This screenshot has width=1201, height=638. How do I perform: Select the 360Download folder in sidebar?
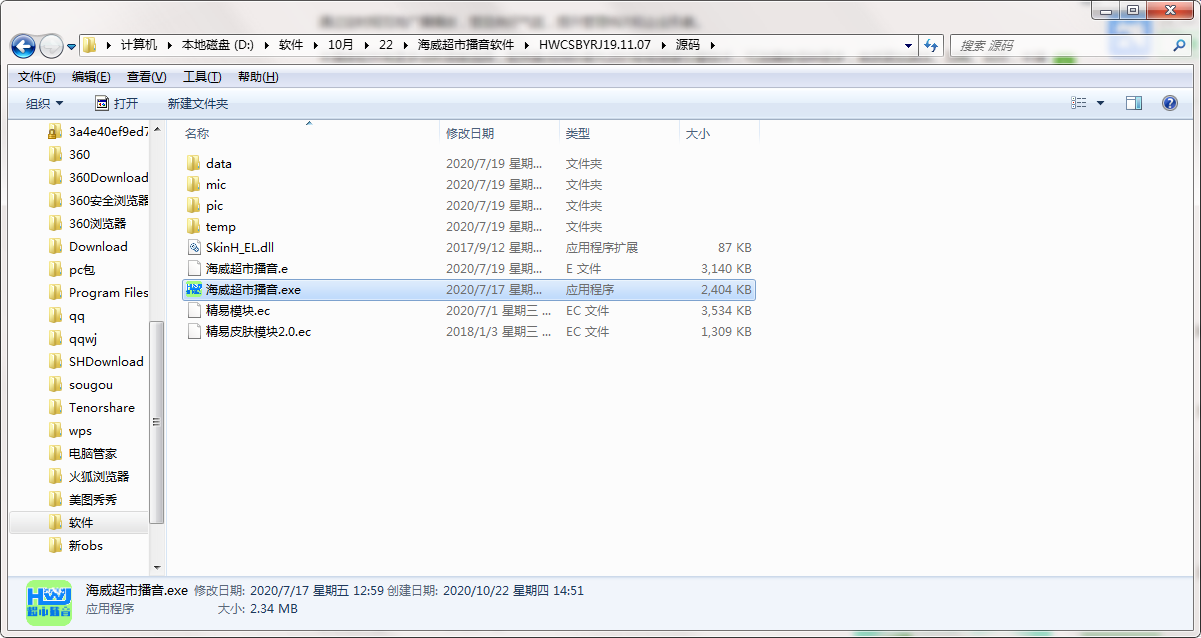pyautogui.click(x=98, y=177)
